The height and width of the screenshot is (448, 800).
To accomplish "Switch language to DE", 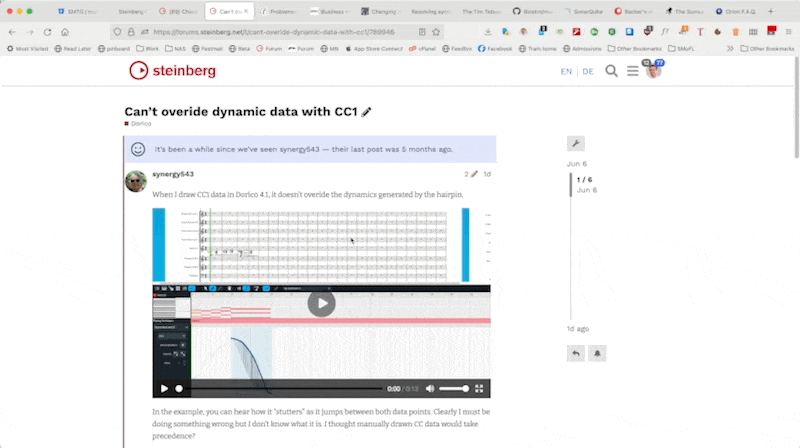I will tap(588, 72).
